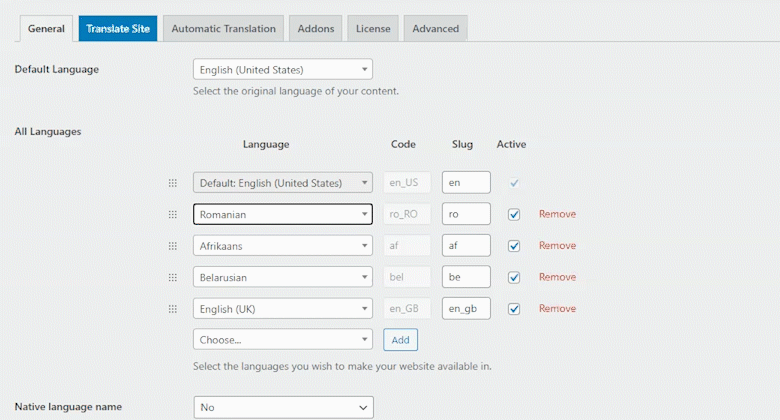The width and height of the screenshot is (780, 420).
Task: Click the 'ro' slug field
Action: [466, 214]
